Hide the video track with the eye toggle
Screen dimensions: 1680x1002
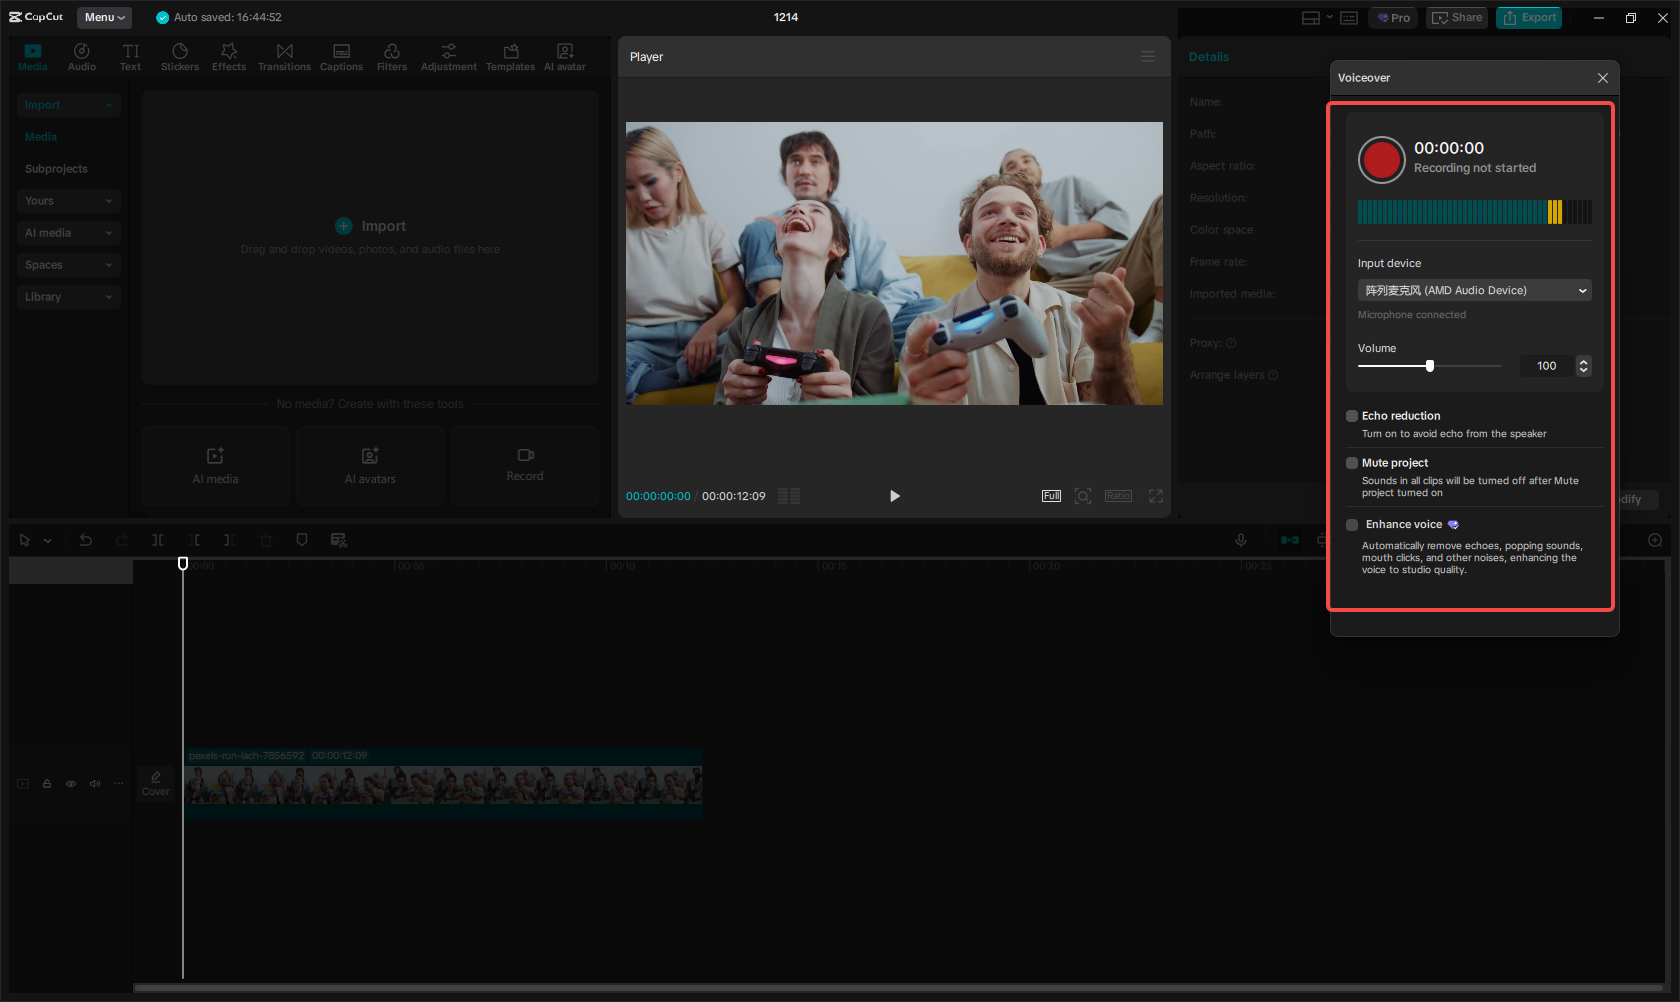[70, 784]
